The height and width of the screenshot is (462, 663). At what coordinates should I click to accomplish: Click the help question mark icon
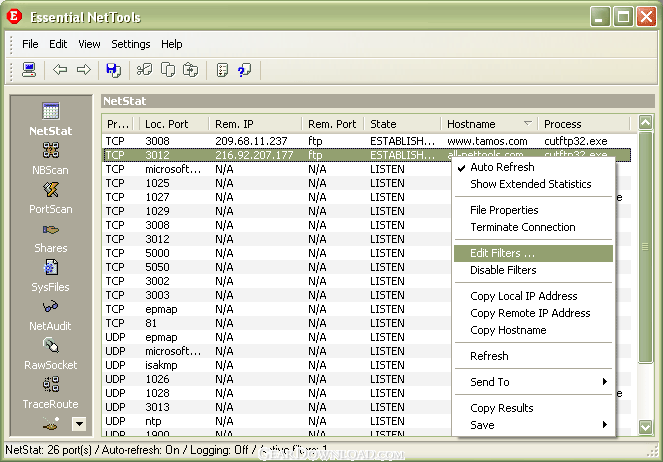[244, 70]
